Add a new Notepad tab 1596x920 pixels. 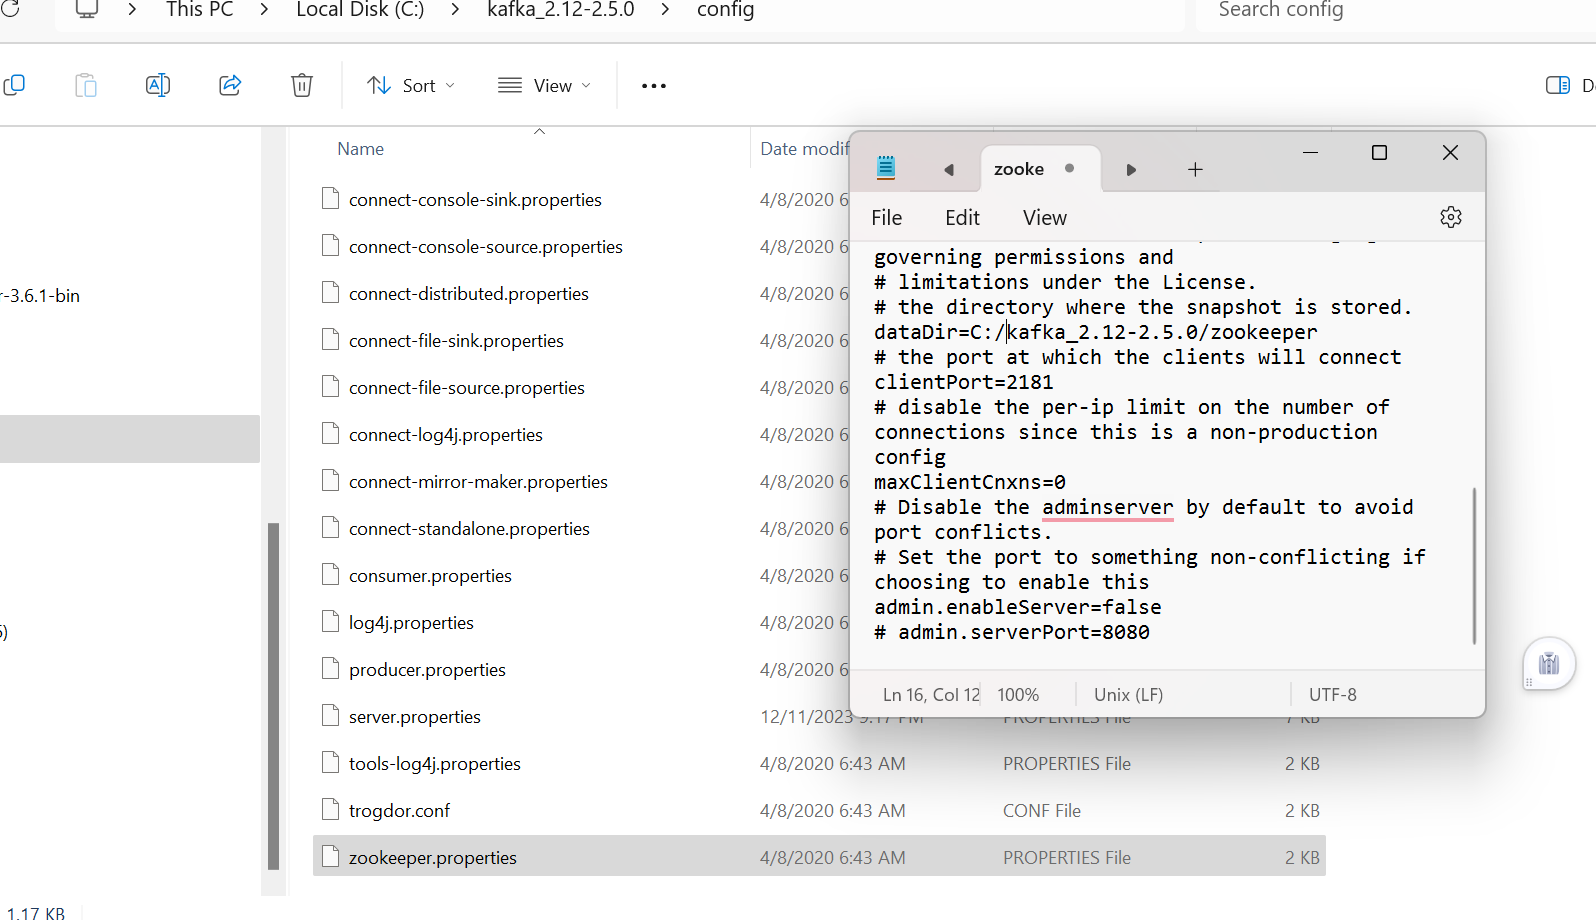[x=1195, y=170]
